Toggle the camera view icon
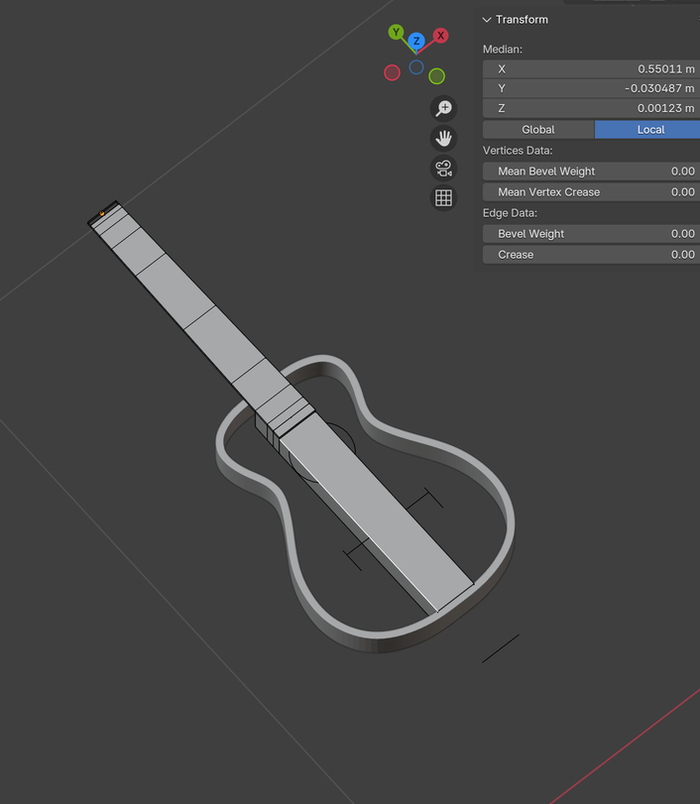 tap(443, 168)
